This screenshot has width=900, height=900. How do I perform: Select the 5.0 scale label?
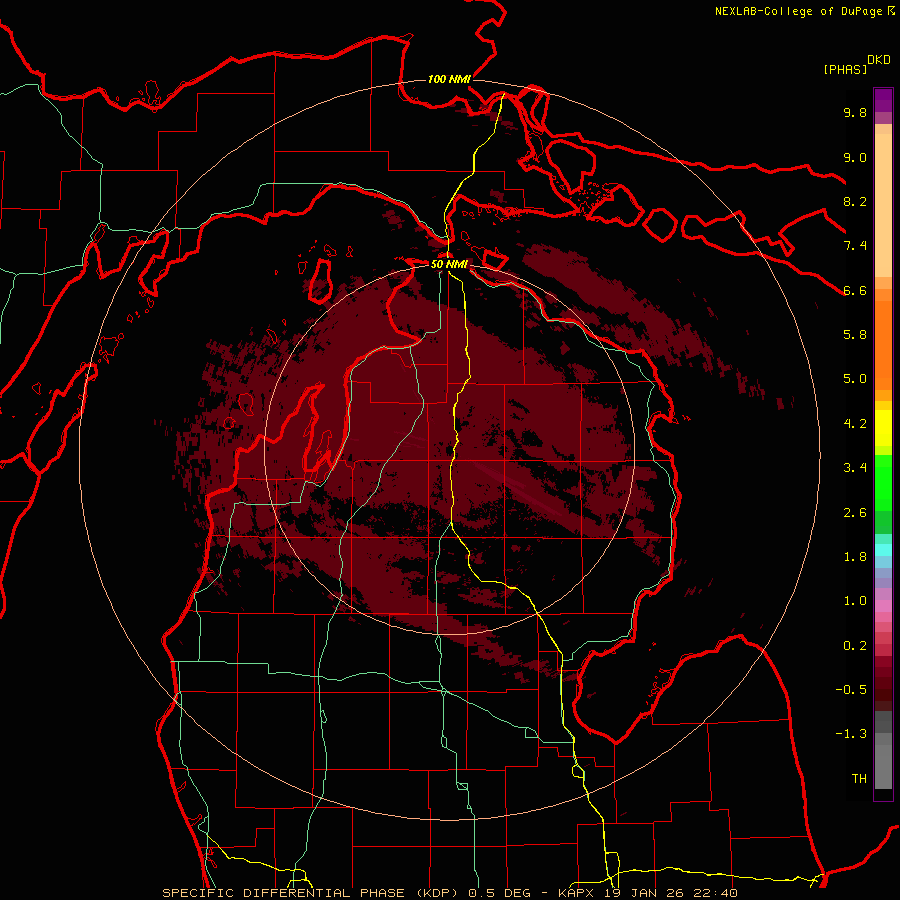[855, 379]
